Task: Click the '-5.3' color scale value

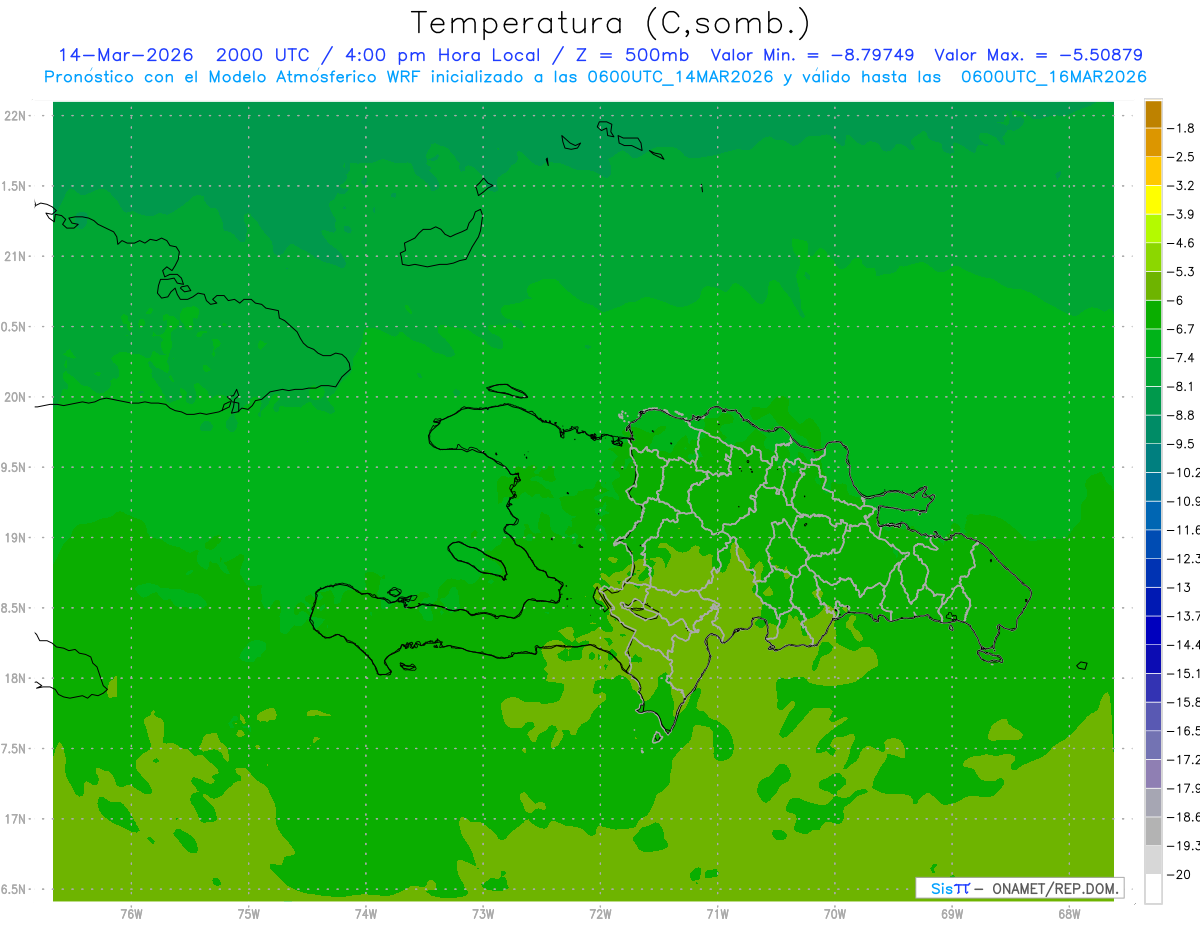Action: (x=1181, y=271)
